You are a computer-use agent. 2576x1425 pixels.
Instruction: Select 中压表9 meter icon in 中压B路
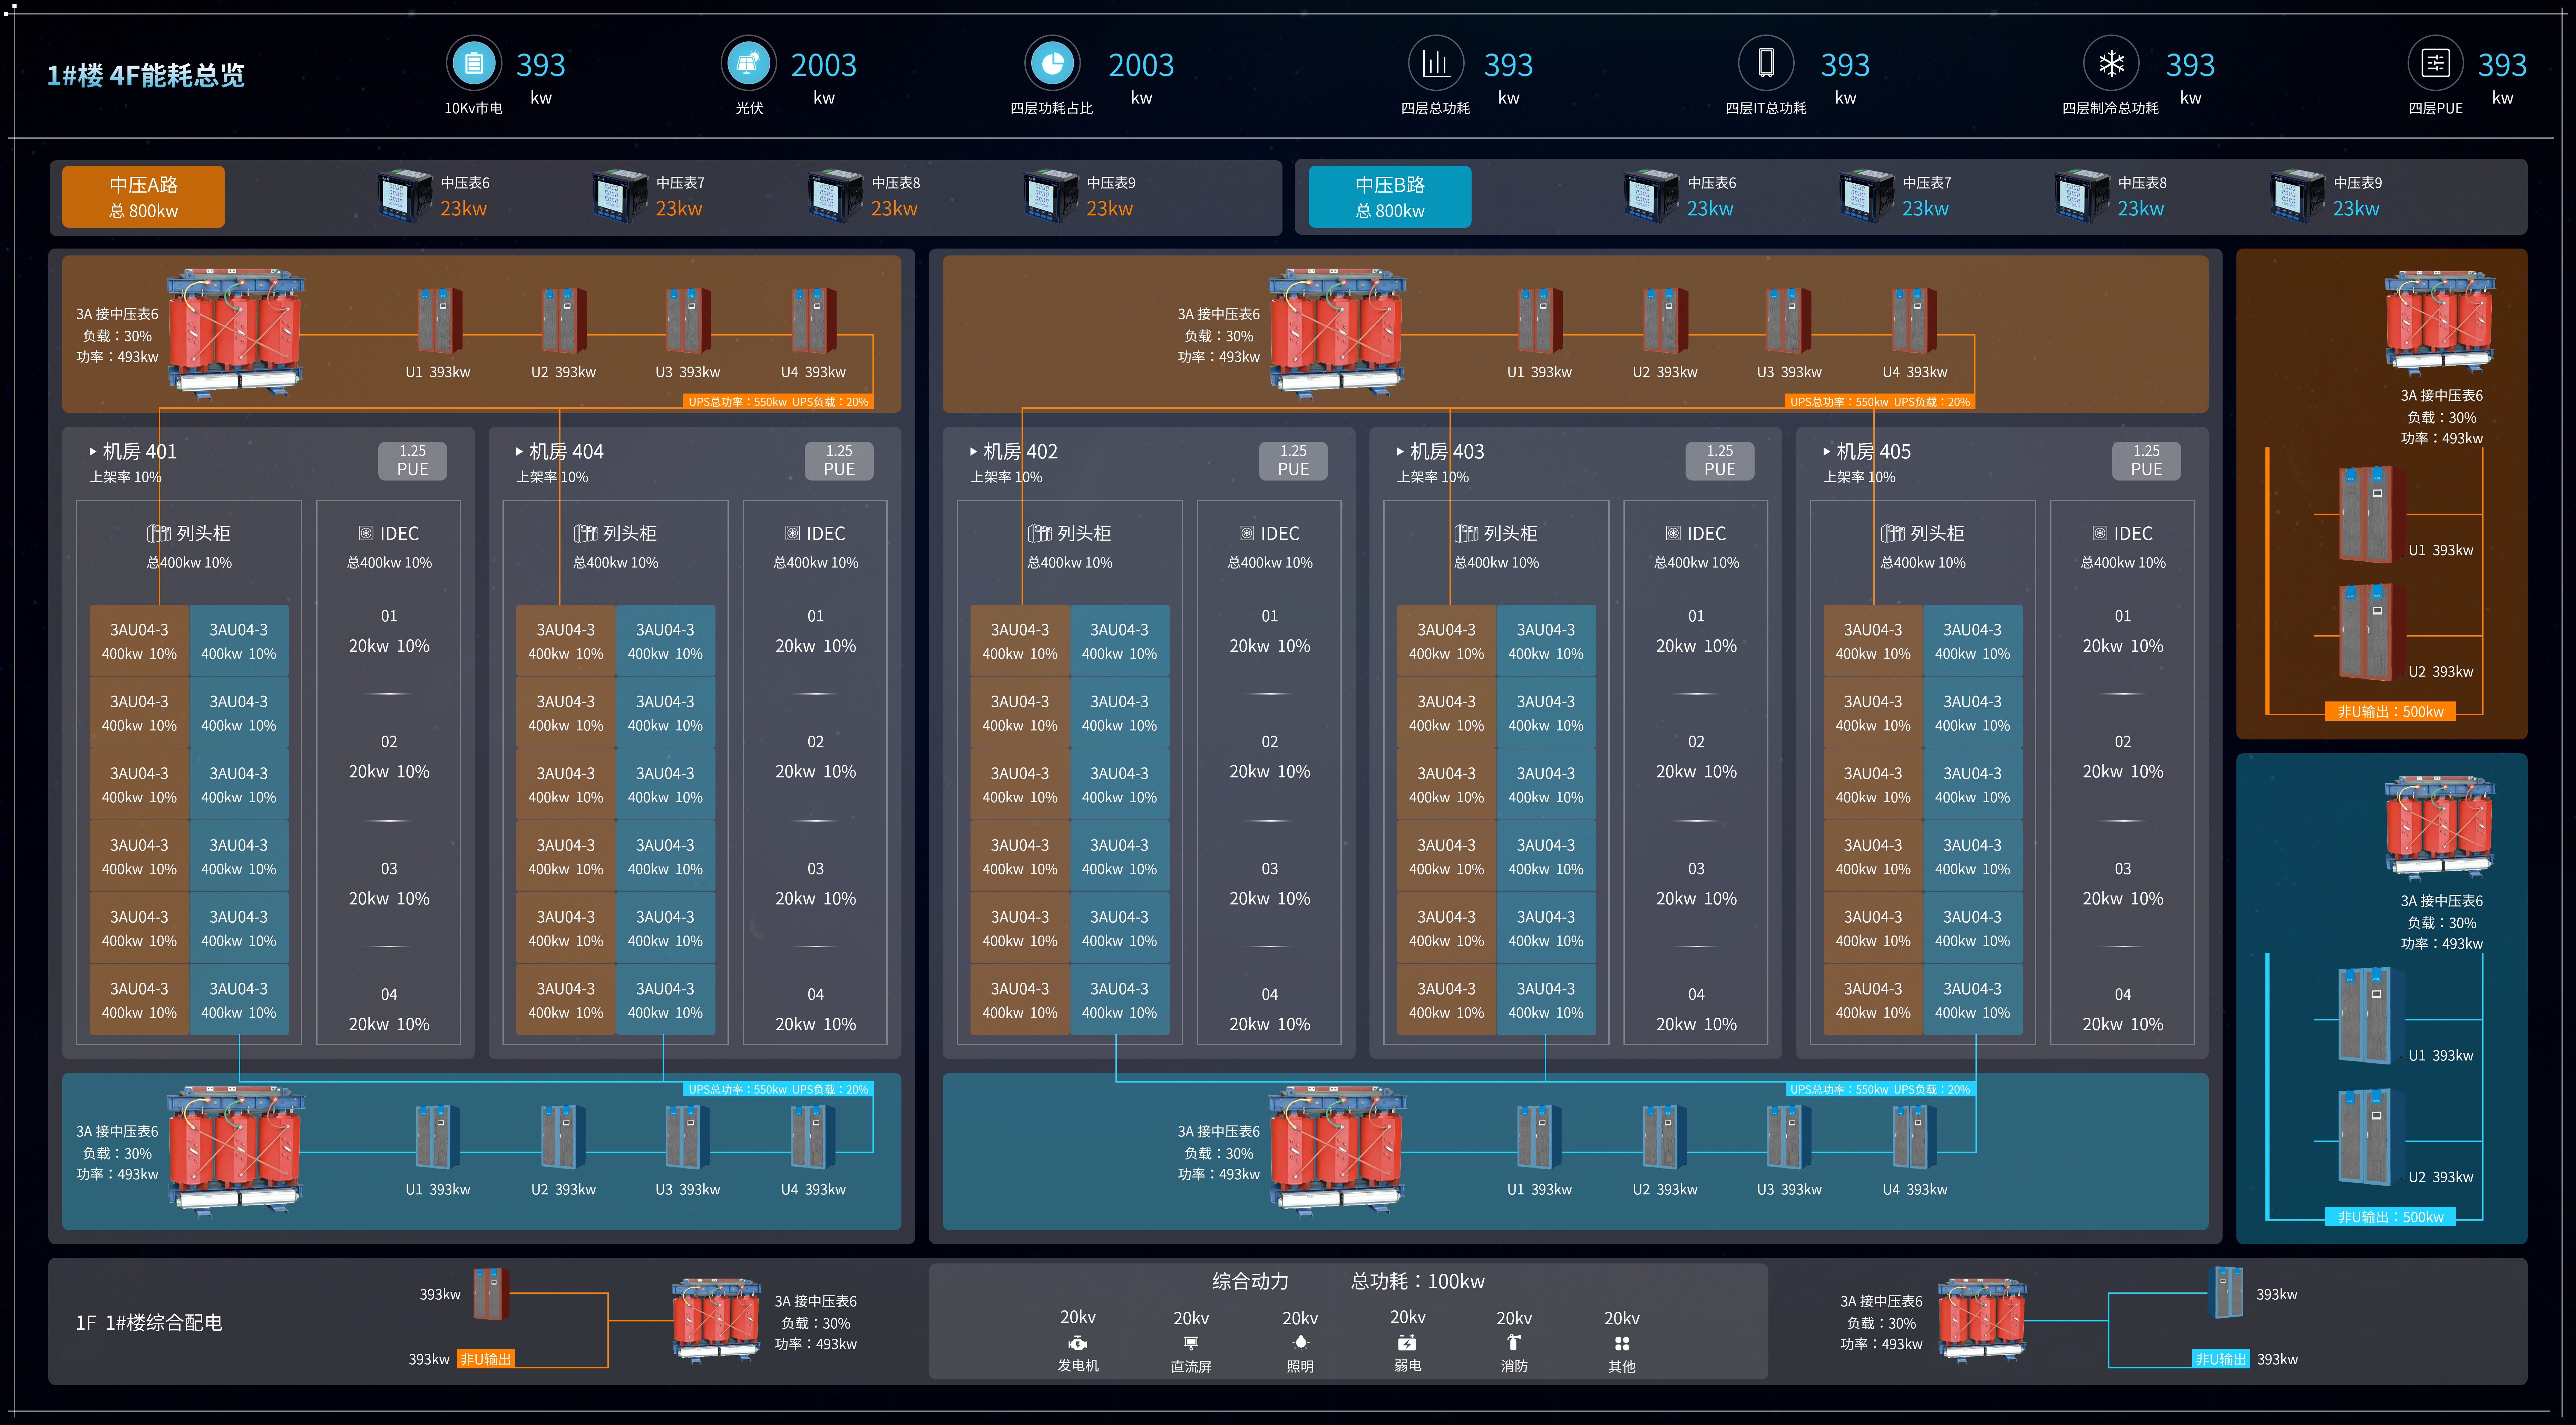[x=2297, y=196]
